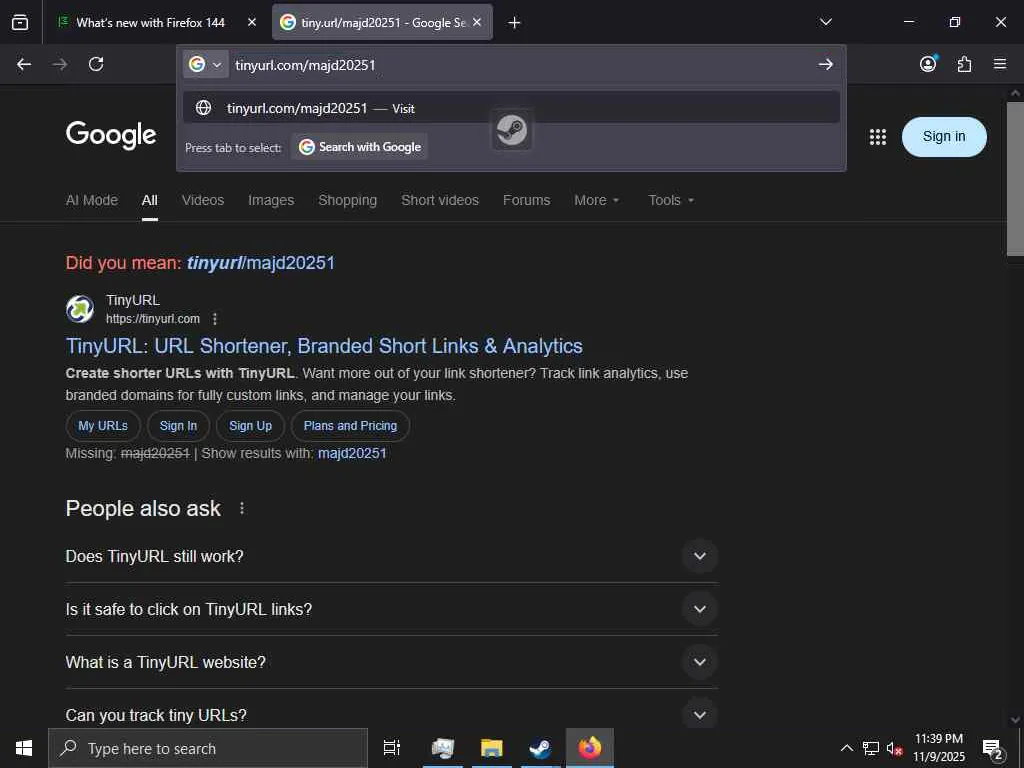
Task: Click the Go arrow in address bar
Action: pos(825,64)
